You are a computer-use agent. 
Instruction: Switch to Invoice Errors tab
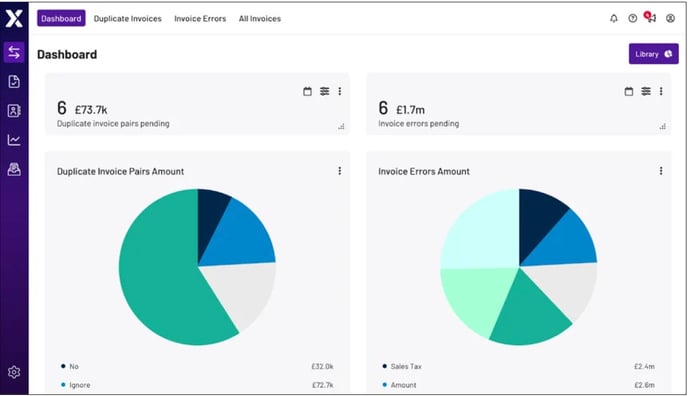[x=200, y=18]
